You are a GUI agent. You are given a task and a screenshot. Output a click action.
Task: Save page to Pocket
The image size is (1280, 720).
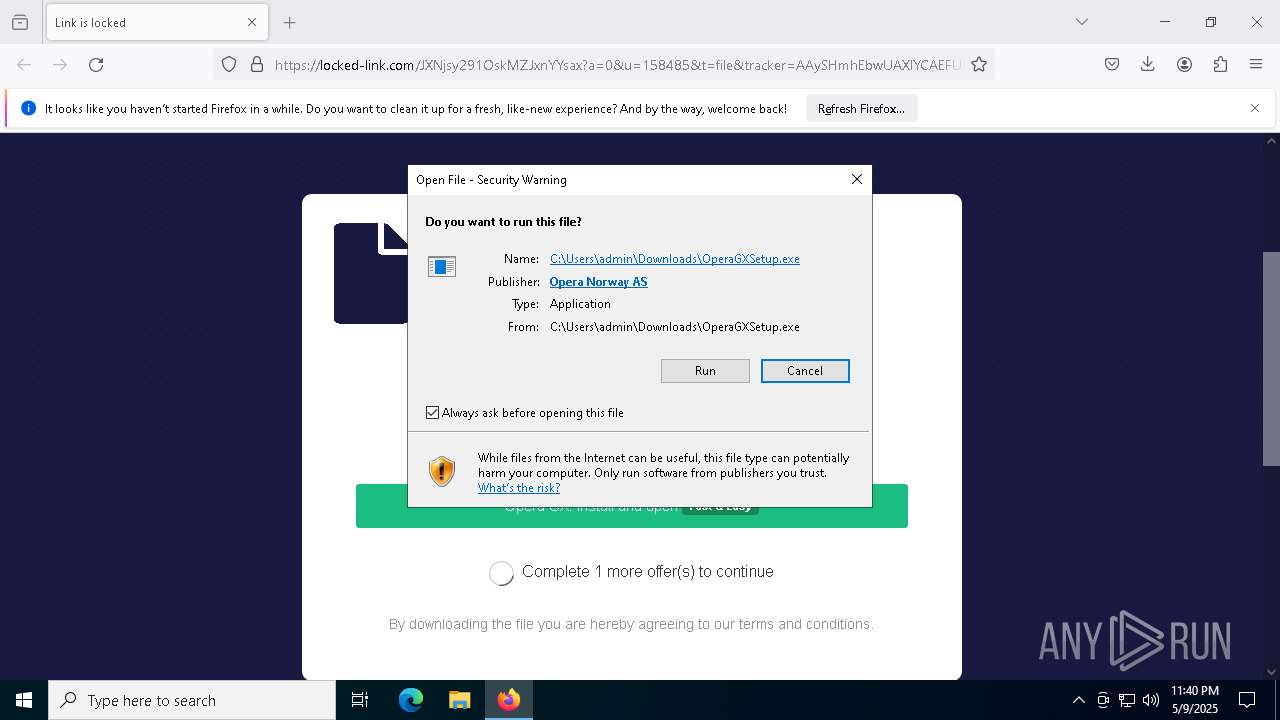[1112, 65]
